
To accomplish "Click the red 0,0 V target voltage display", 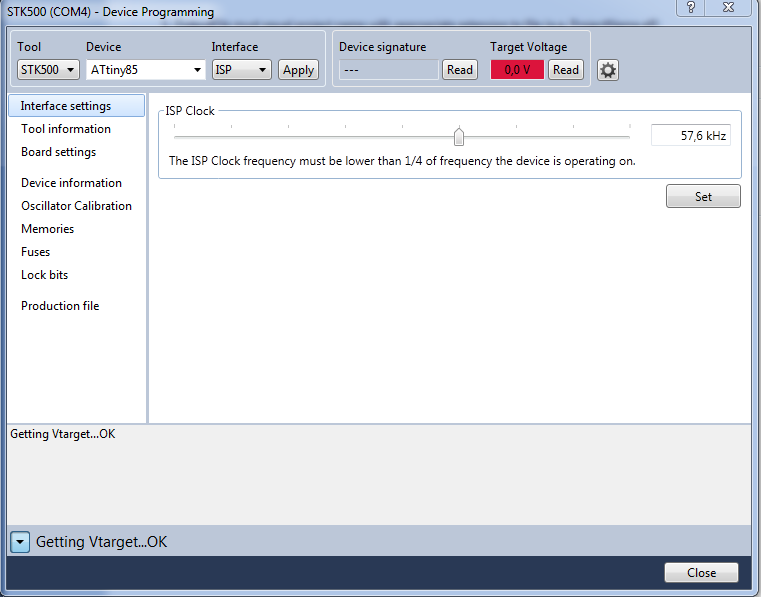I will point(517,70).
